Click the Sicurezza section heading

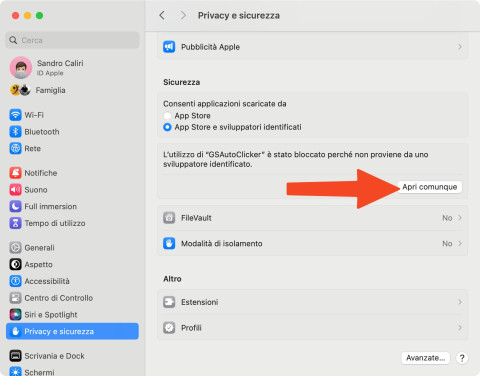pos(182,82)
